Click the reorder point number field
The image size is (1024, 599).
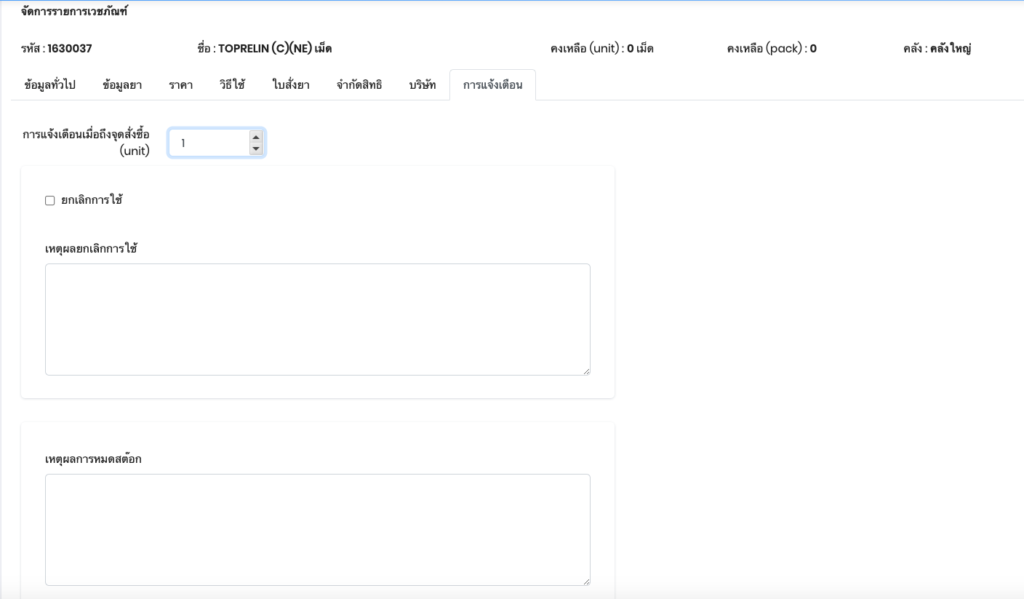(x=207, y=143)
